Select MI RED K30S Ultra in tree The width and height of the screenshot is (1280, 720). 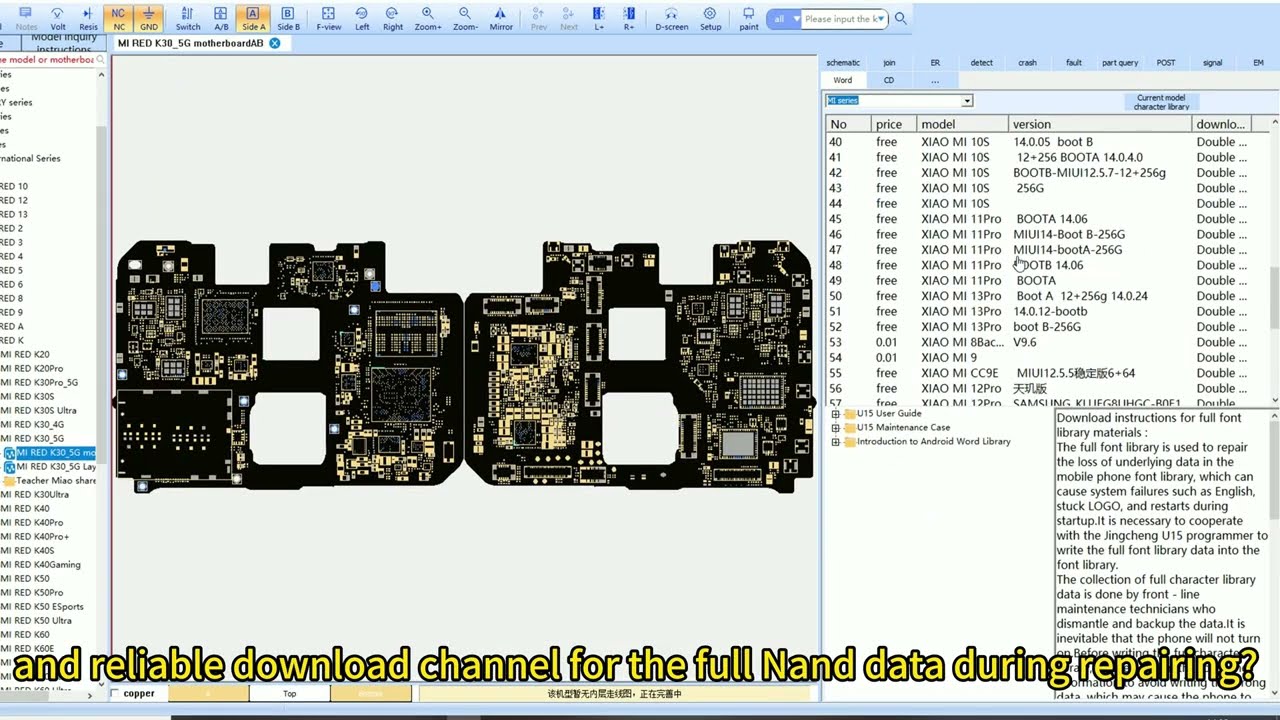pos(39,410)
